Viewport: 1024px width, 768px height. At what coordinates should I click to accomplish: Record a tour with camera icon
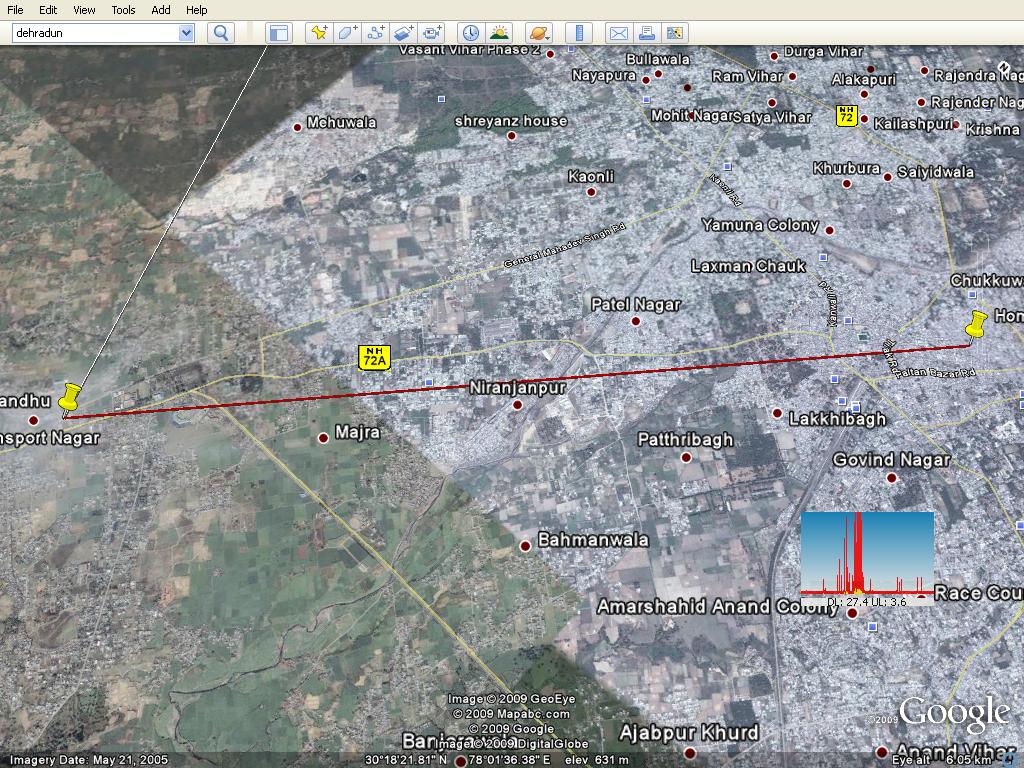(432, 33)
